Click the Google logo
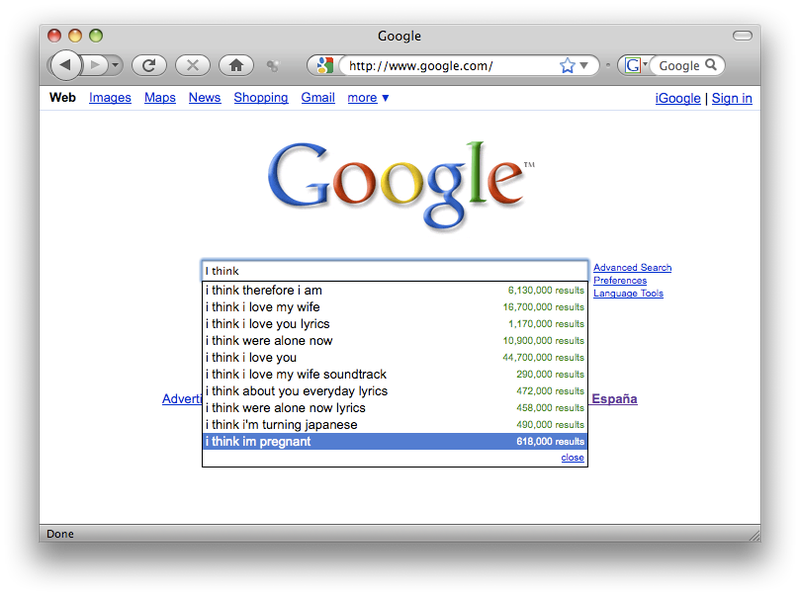Image resolution: width=800 pixels, height=596 pixels. pyautogui.click(x=401, y=185)
